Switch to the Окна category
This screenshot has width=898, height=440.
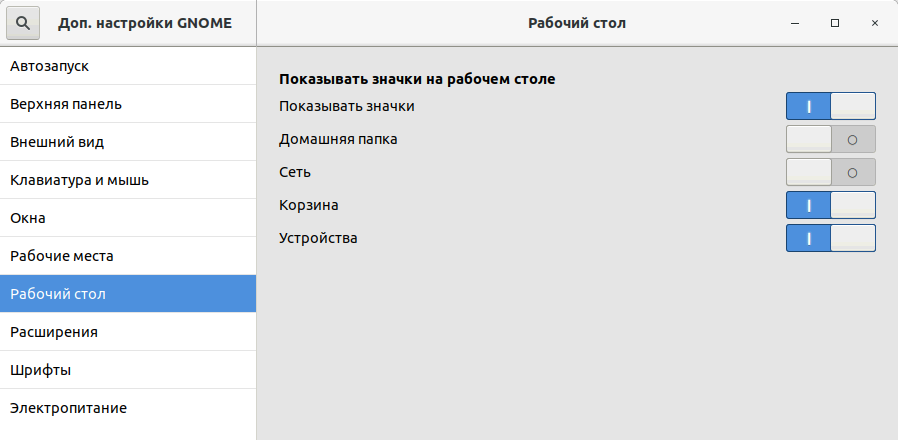tap(128, 218)
